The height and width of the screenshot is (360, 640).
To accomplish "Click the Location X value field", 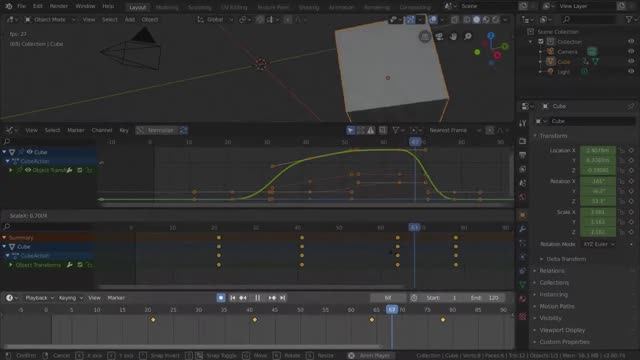I will coord(598,150).
